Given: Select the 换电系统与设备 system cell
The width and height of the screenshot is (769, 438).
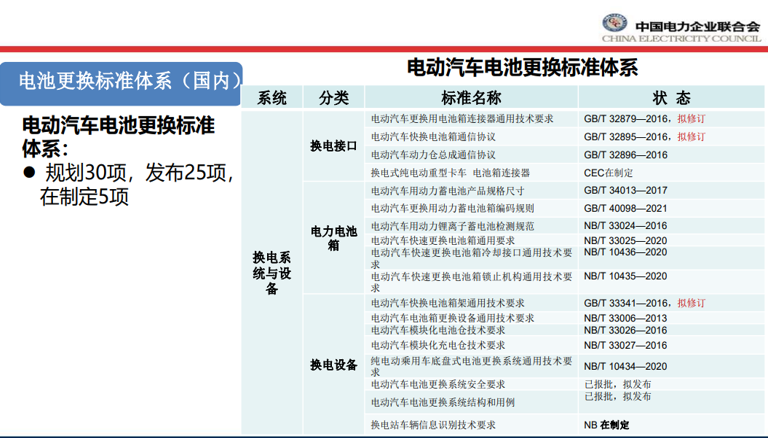Looking at the screenshot, I should coord(272,273).
